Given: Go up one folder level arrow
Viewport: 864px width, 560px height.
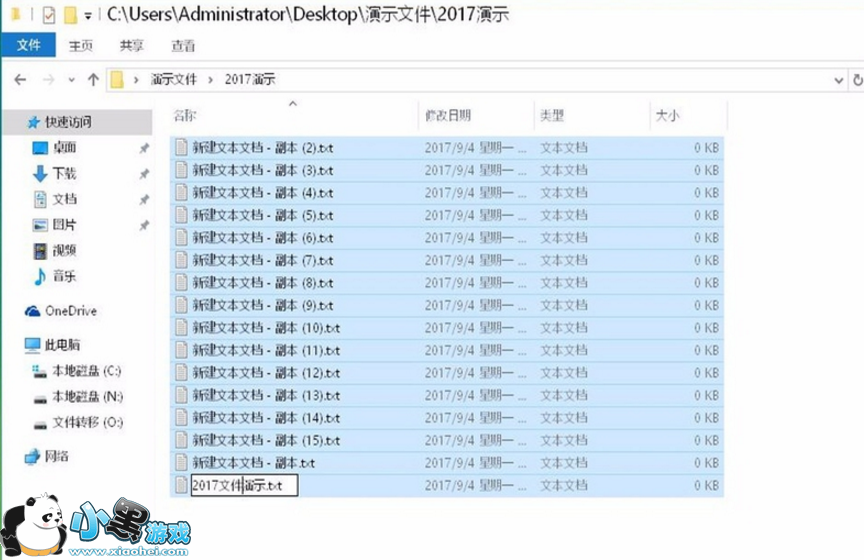Looking at the screenshot, I should tap(93, 80).
